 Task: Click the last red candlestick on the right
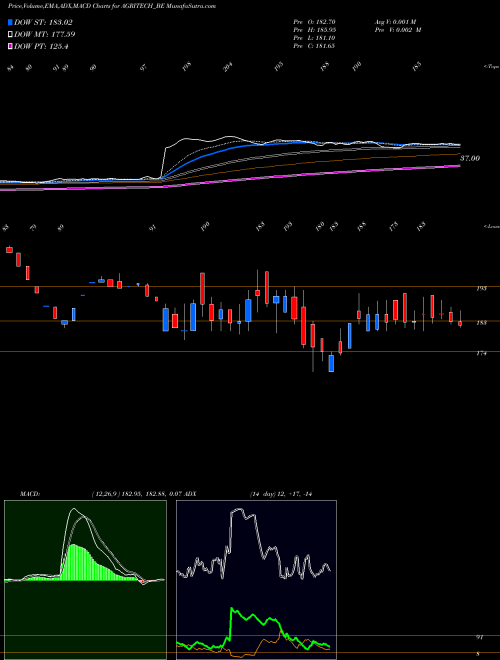pos(460,324)
